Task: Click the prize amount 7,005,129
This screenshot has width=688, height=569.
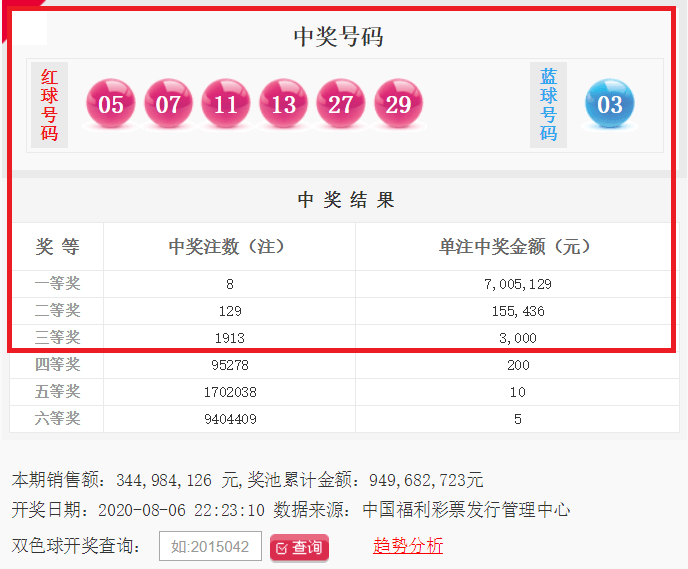Action: (518, 284)
